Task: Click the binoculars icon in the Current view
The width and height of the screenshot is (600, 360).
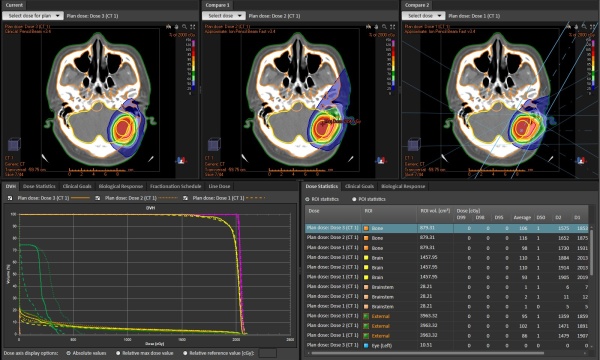Action: (x=168, y=27)
